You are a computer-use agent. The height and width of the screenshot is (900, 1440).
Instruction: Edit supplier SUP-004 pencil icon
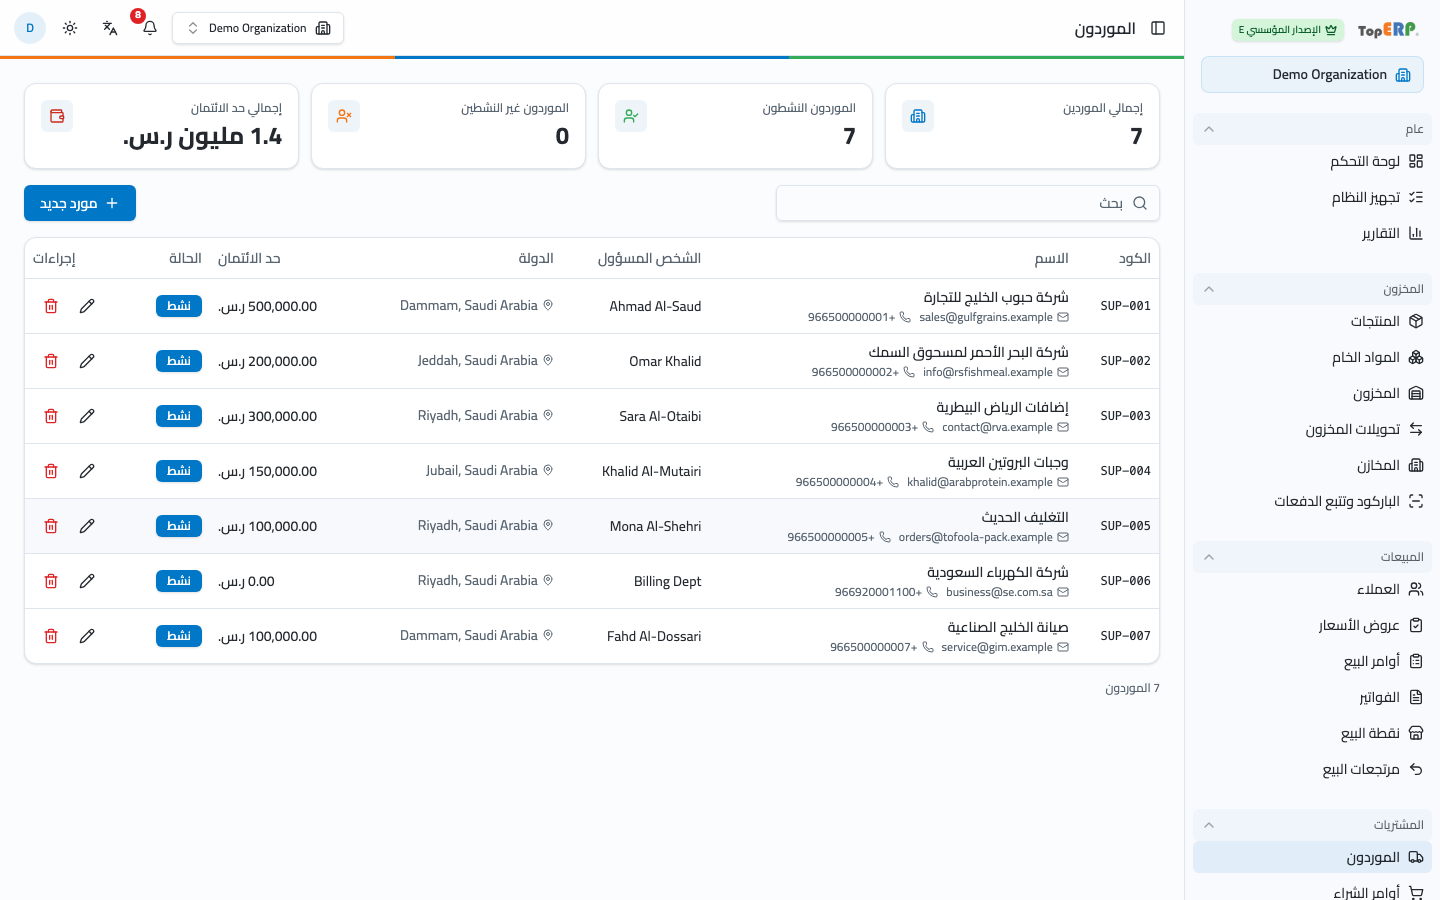(87, 471)
